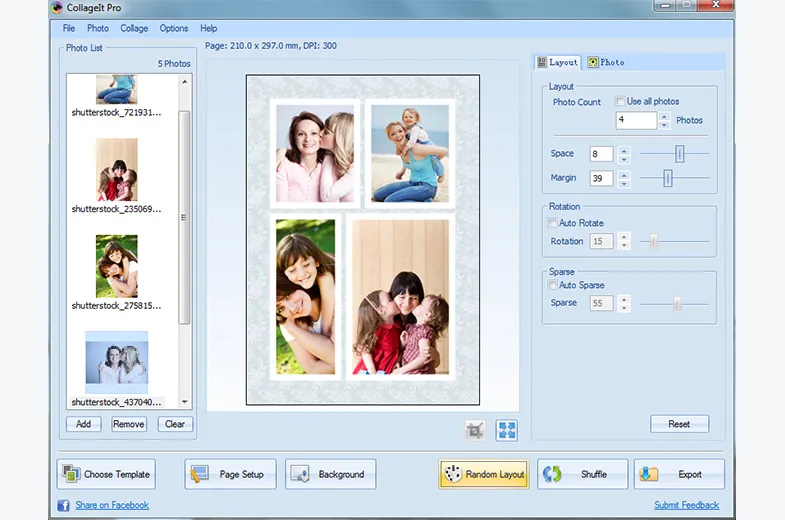Click the Space value input field

pos(601,154)
